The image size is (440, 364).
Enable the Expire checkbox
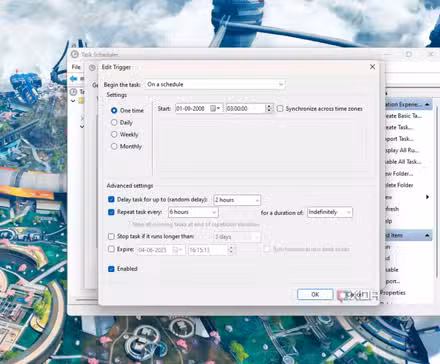111,249
